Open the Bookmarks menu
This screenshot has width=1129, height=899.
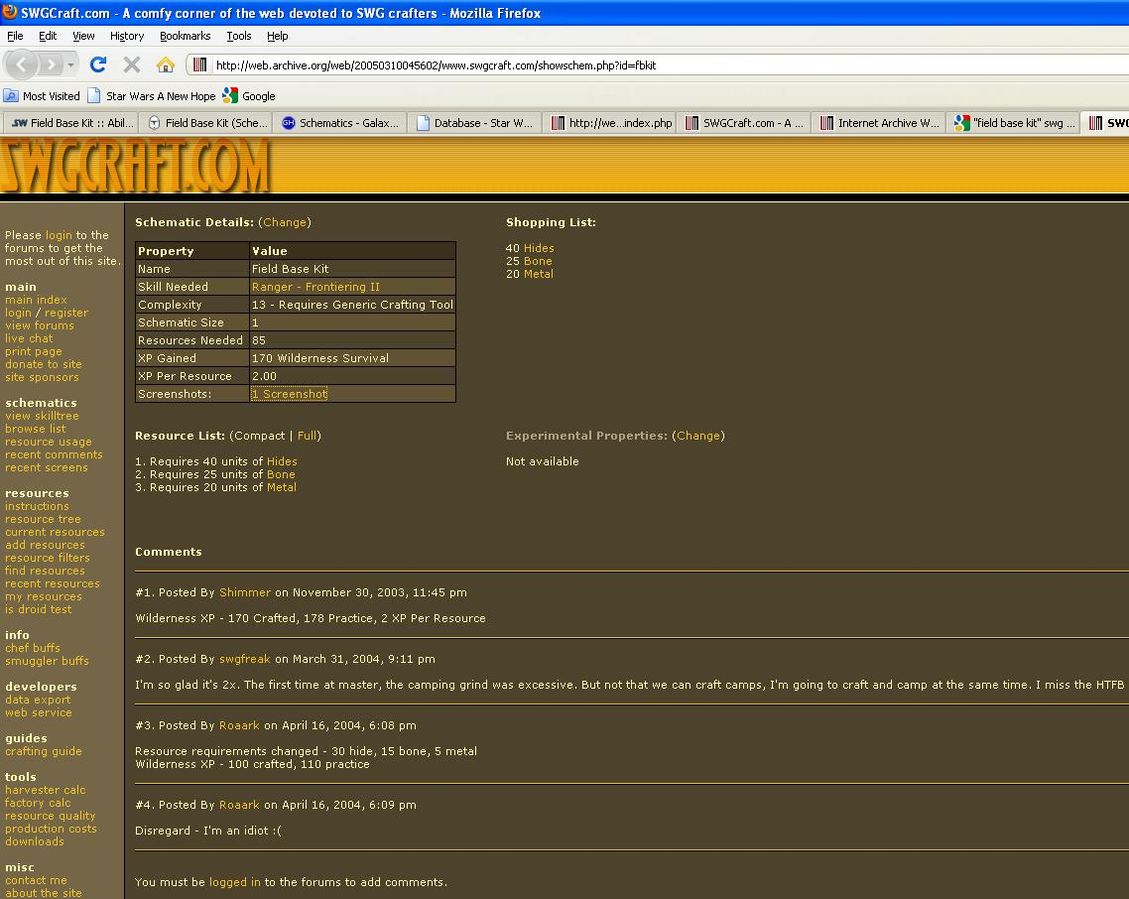click(x=185, y=36)
